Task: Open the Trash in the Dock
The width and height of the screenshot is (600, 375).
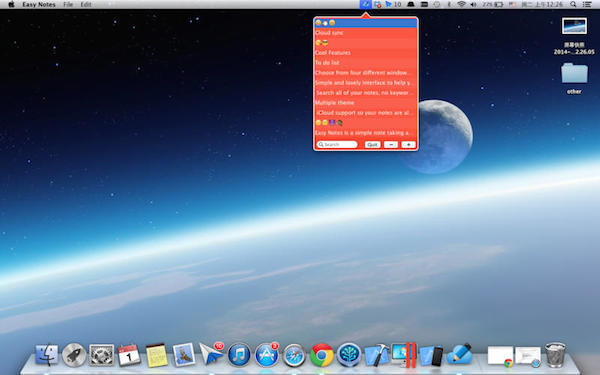Action: pyautogui.click(x=555, y=355)
